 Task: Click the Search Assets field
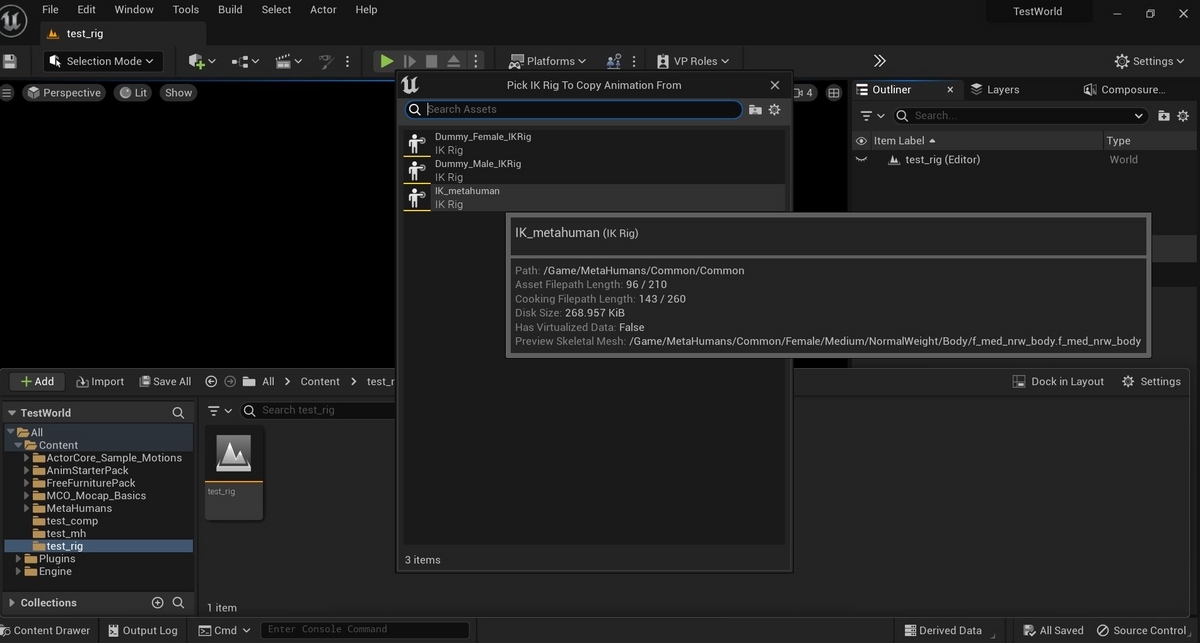575,109
